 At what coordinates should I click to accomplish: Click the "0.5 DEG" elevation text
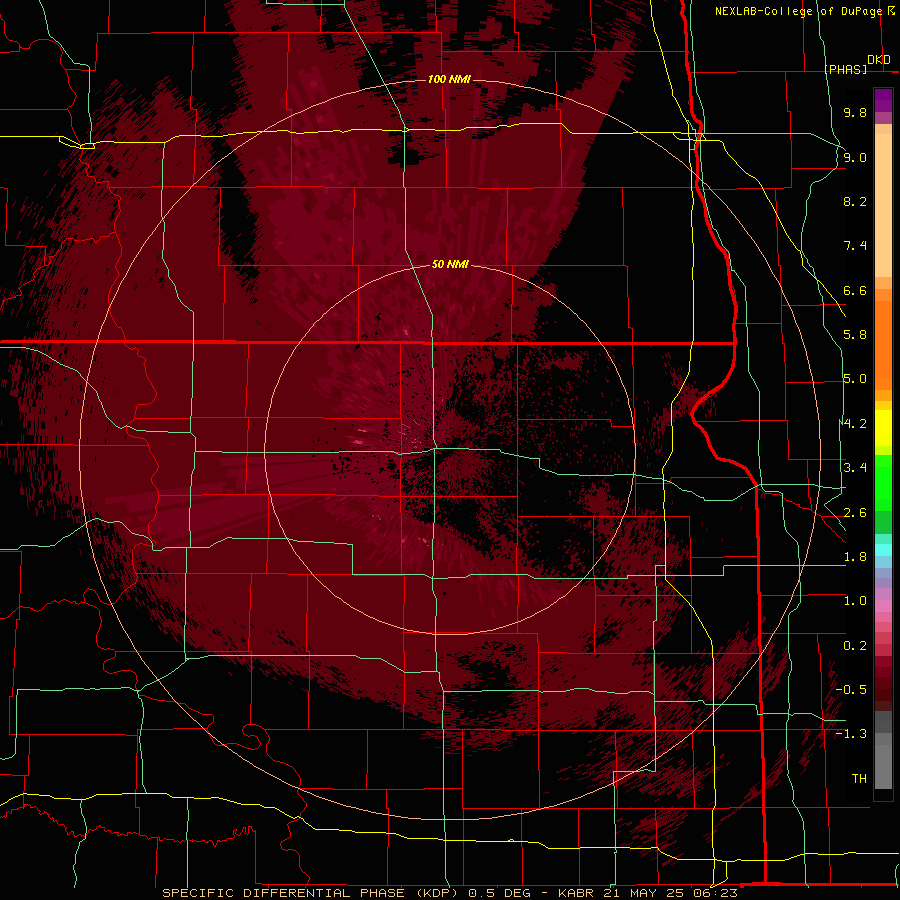click(x=499, y=893)
